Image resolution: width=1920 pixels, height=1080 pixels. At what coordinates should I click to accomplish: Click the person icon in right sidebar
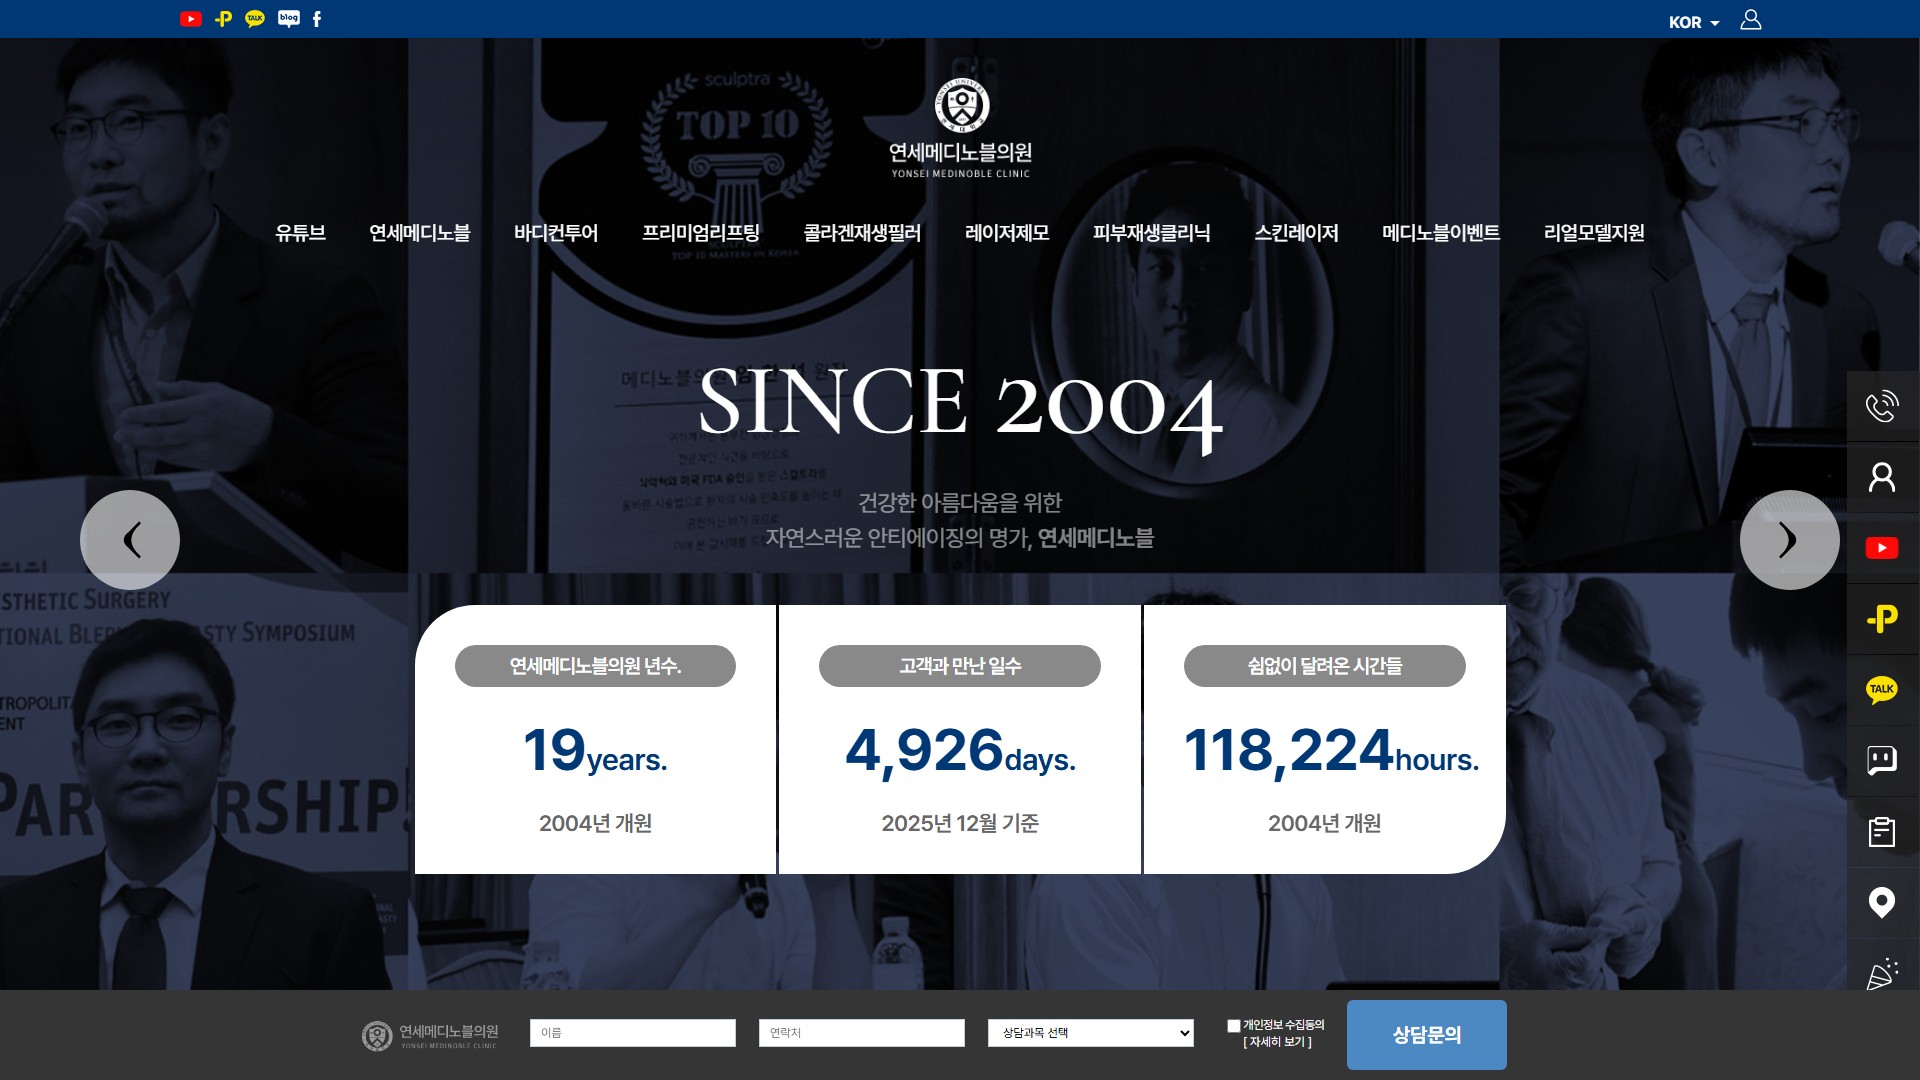1882,477
